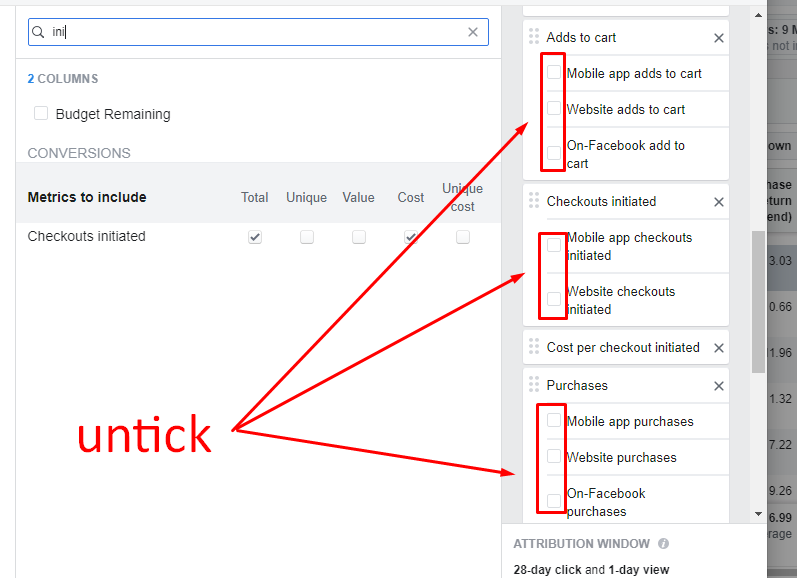Click the Adds to cart column title
The width and height of the screenshot is (797, 578).
pos(581,38)
